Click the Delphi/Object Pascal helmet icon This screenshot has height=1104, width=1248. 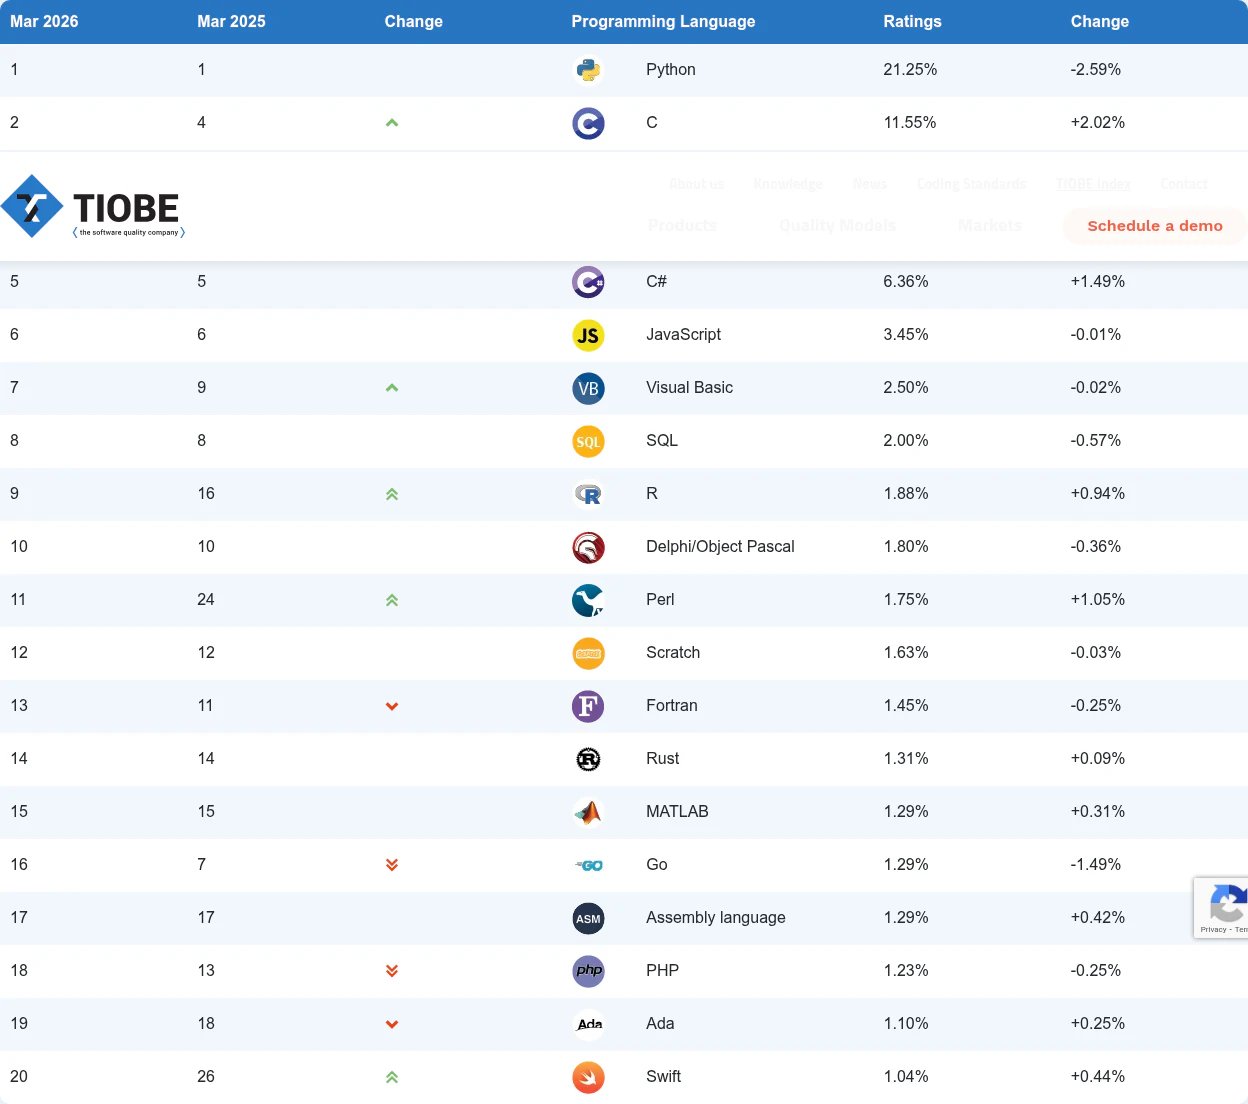point(588,547)
